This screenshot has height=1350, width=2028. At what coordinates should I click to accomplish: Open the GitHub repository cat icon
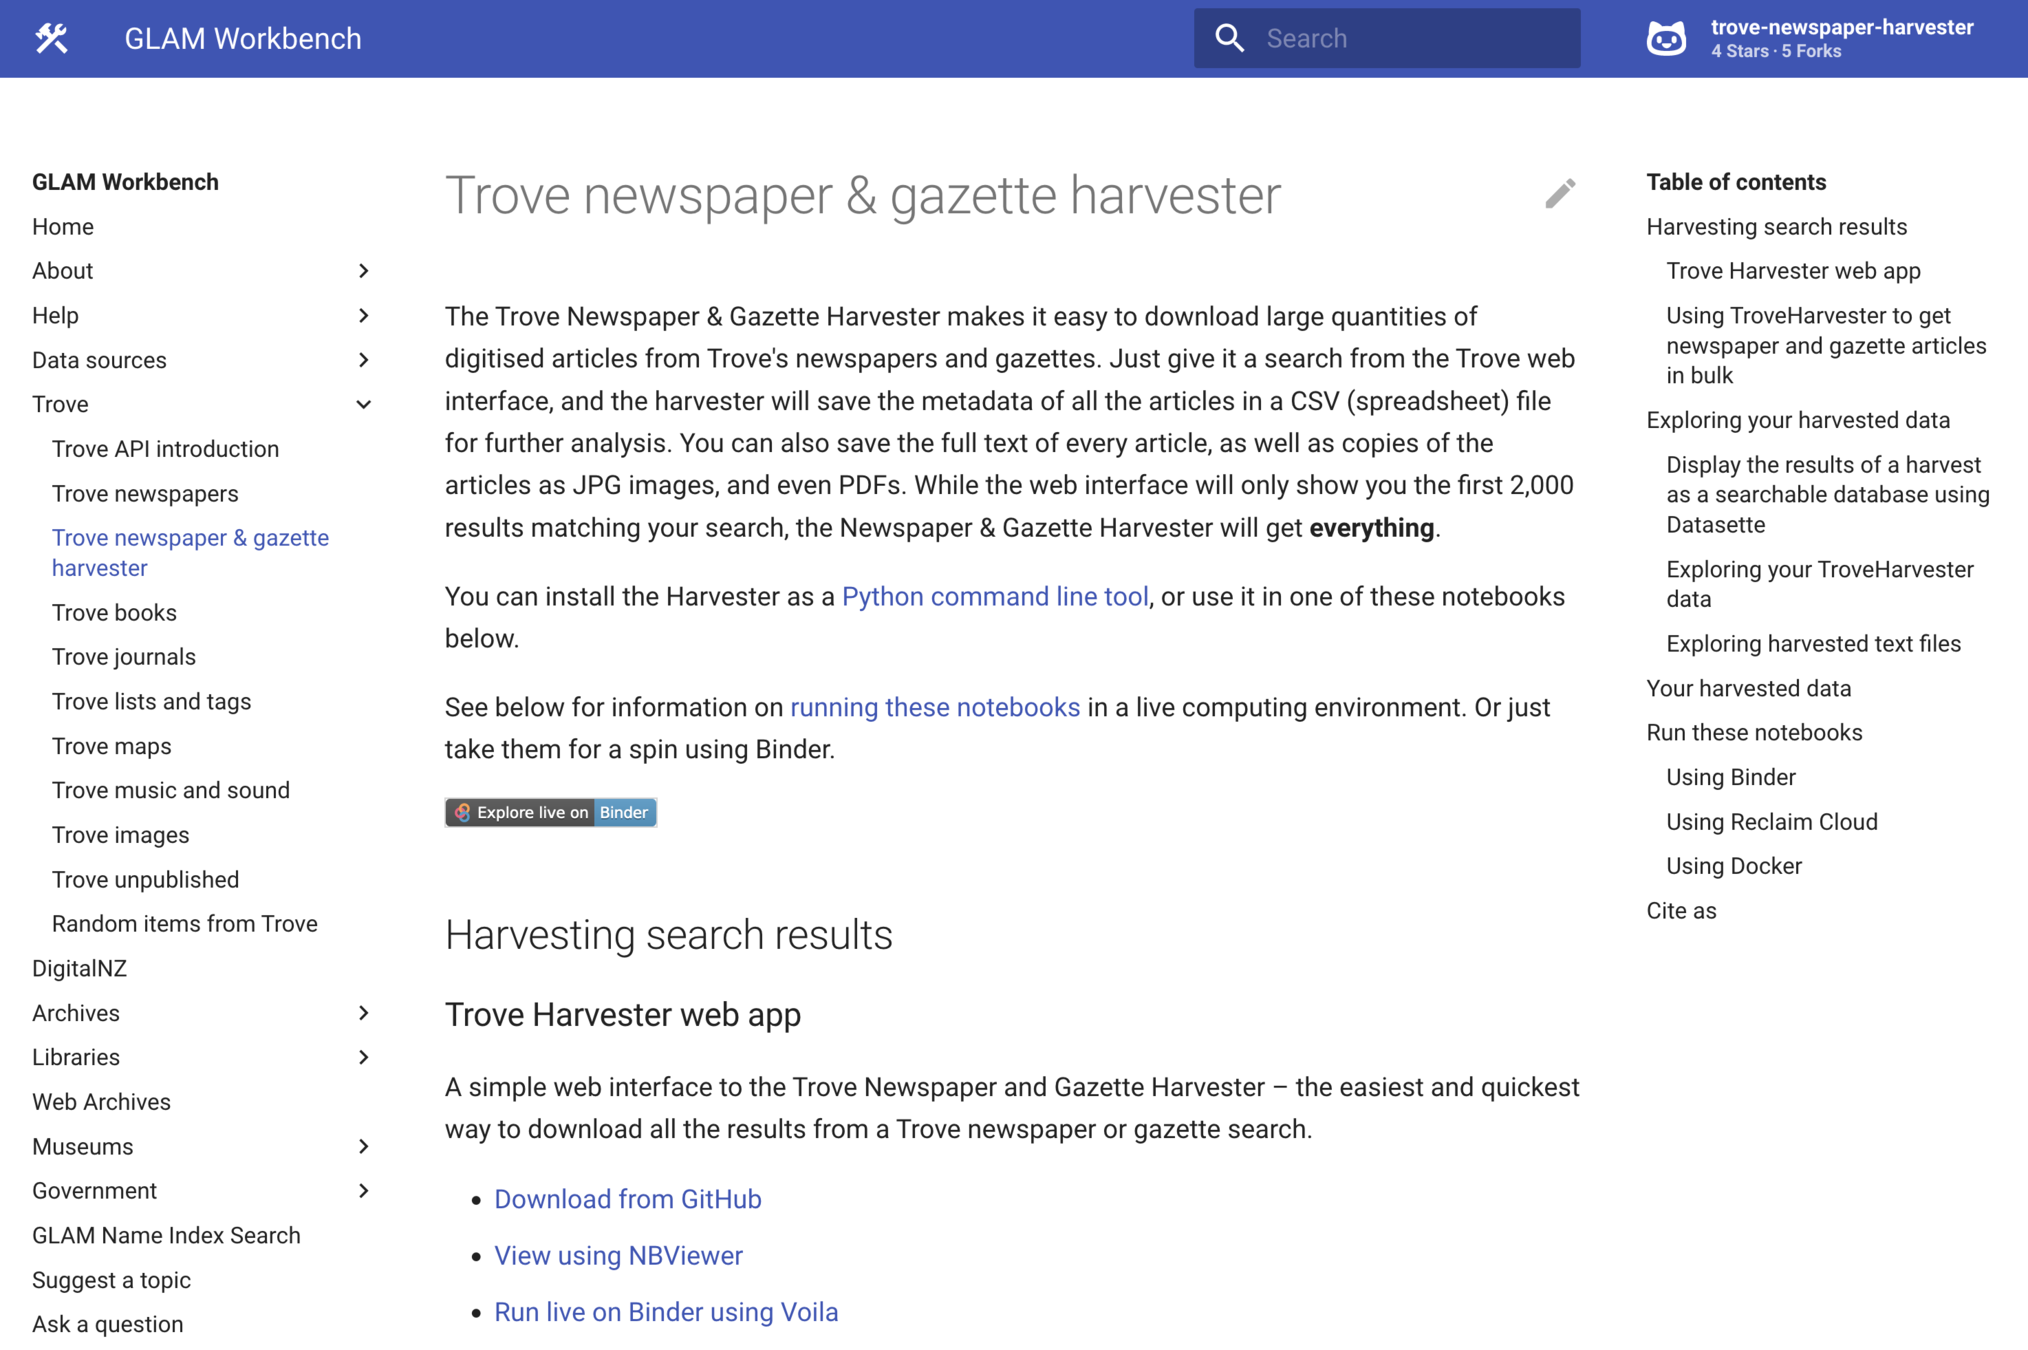click(1666, 38)
